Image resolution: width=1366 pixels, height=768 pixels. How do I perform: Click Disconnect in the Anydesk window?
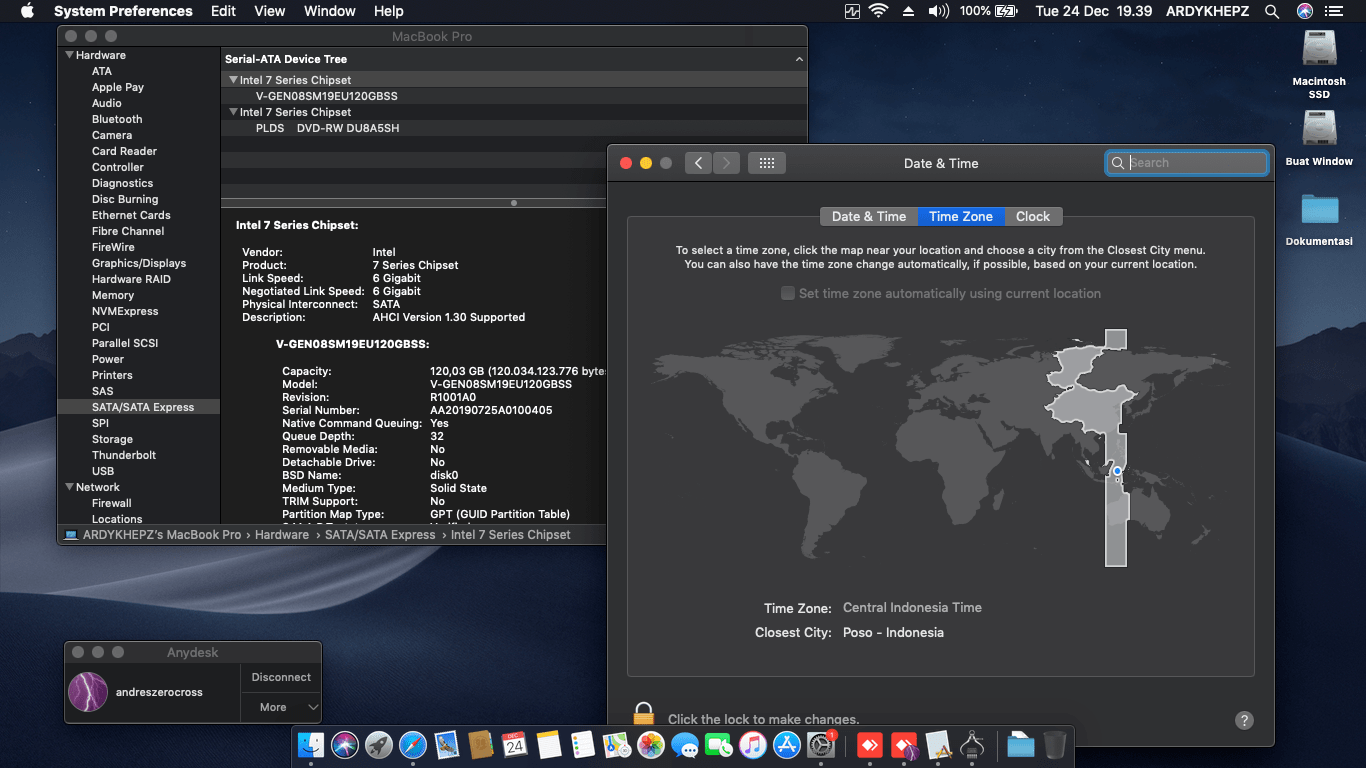pos(281,677)
